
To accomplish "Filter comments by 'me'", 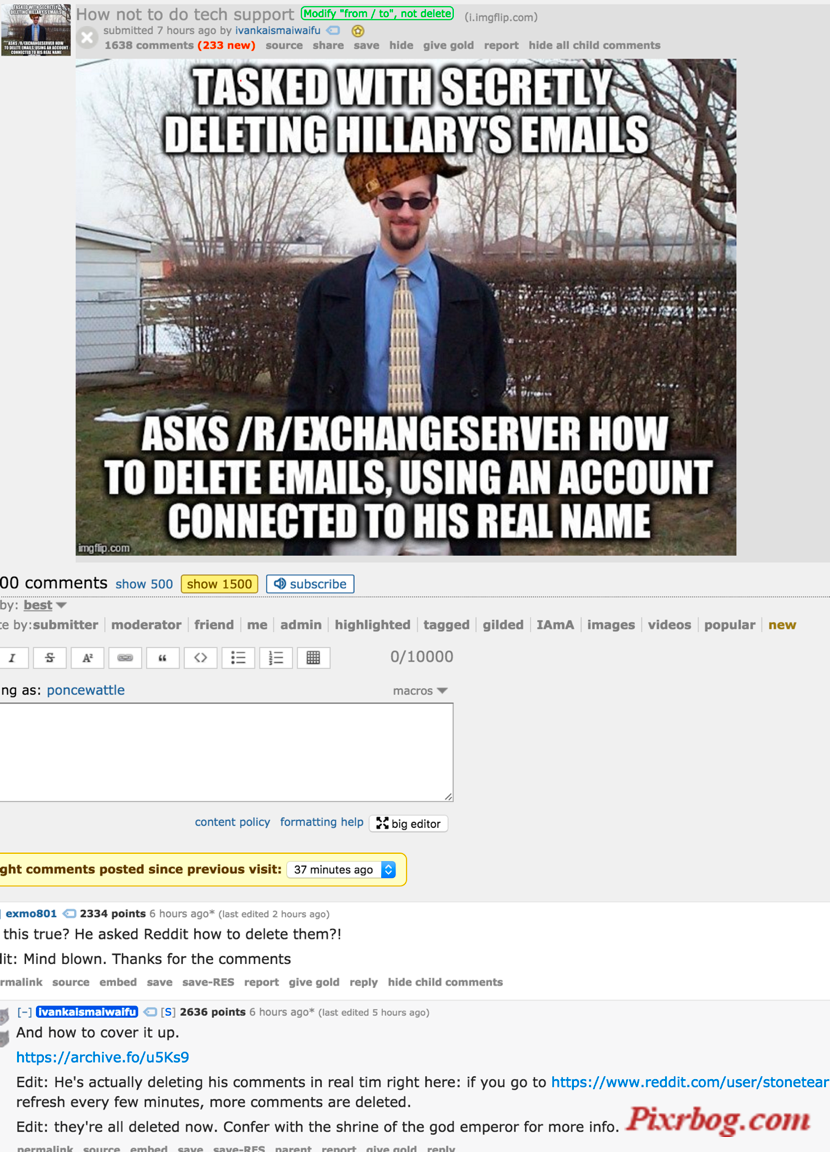I will [257, 625].
